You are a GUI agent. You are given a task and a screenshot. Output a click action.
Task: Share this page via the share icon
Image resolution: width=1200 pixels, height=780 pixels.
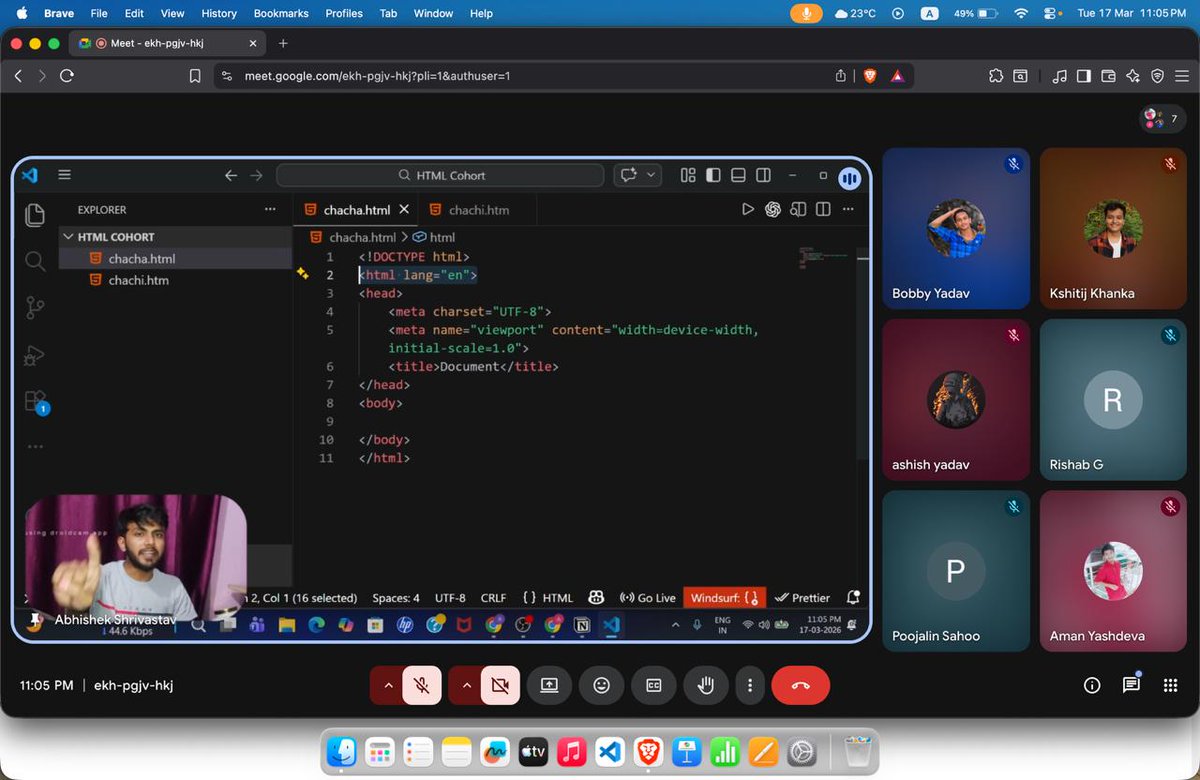[x=841, y=76]
